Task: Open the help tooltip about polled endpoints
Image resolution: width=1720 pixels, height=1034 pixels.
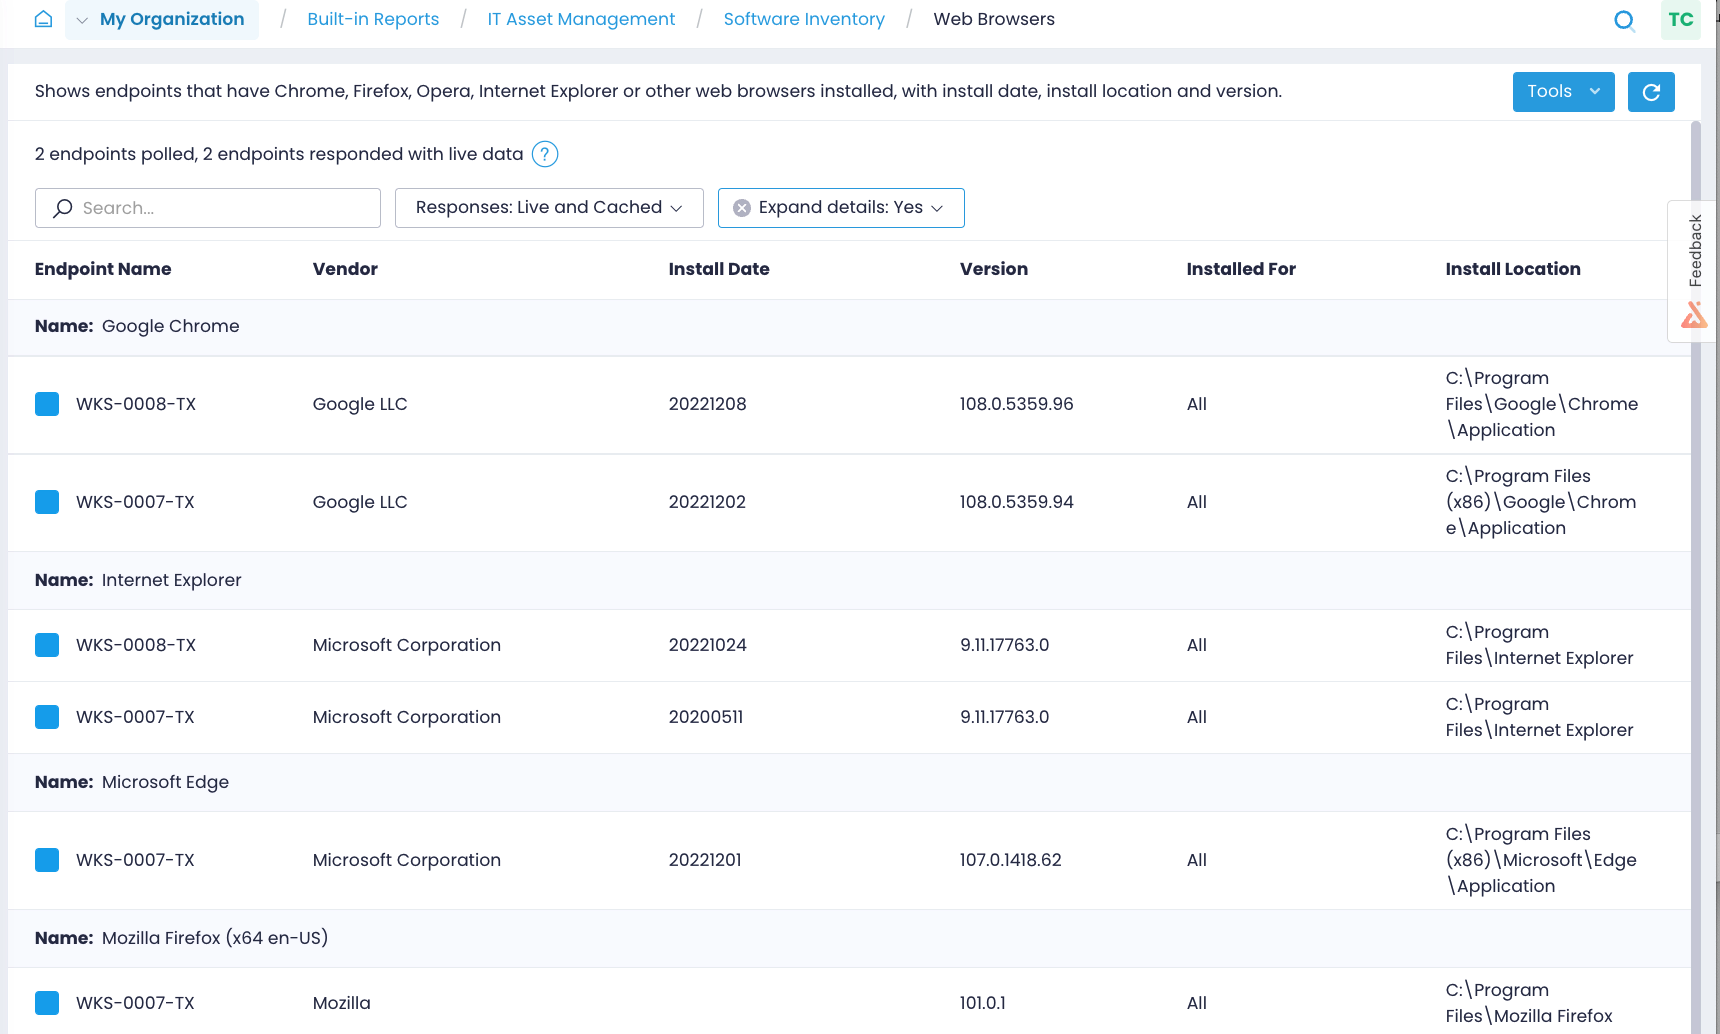Action: click(545, 154)
